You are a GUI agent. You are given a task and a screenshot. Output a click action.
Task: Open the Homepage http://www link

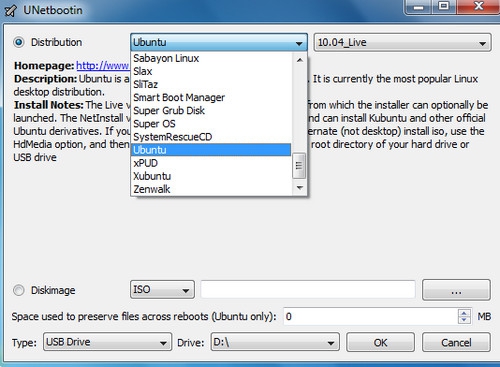click(x=103, y=66)
